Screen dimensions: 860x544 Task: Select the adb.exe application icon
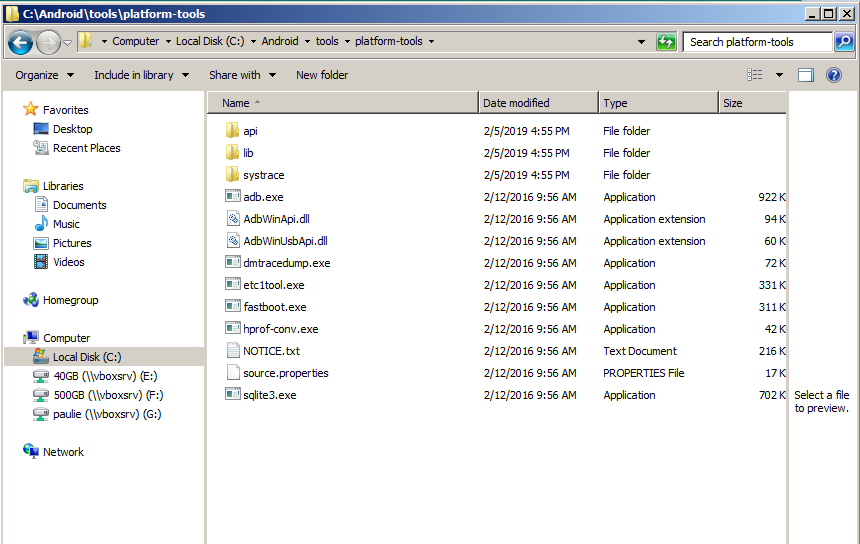click(233, 196)
